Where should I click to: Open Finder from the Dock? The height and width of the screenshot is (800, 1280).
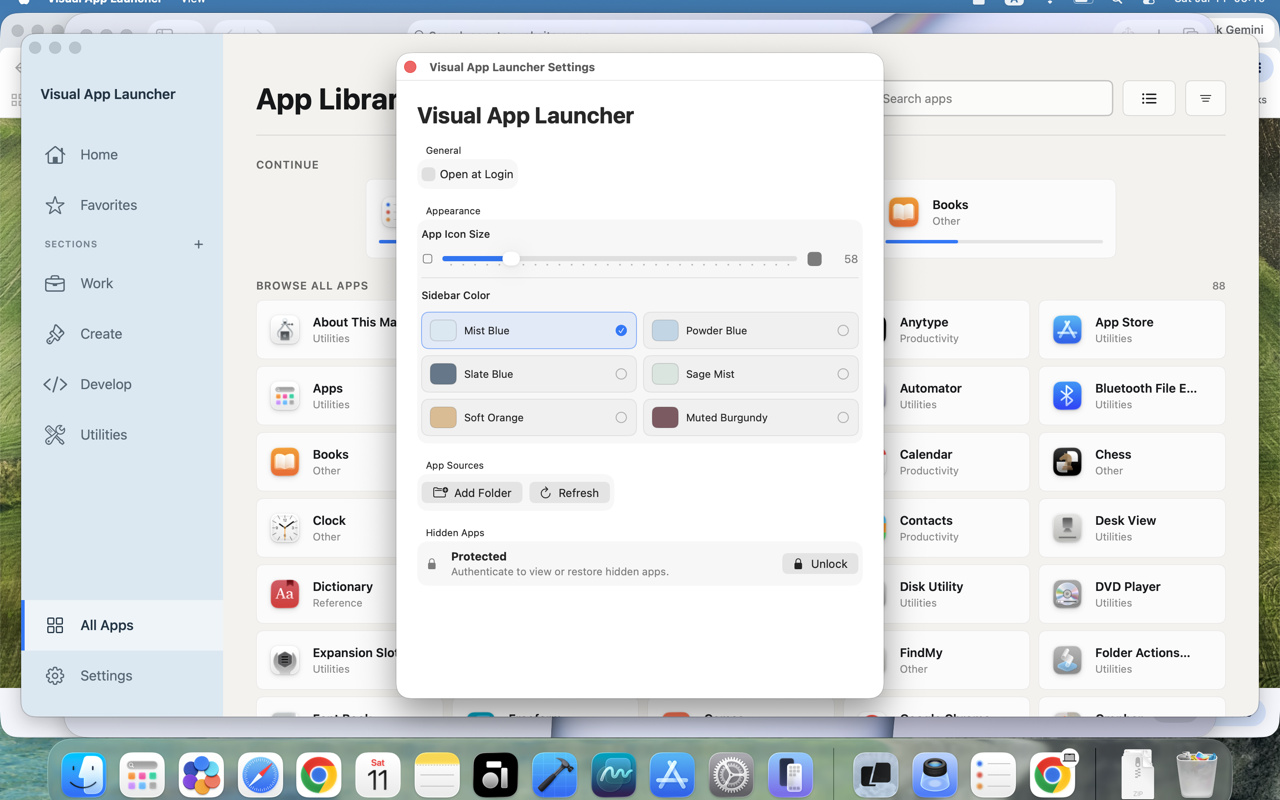(84, 775)
